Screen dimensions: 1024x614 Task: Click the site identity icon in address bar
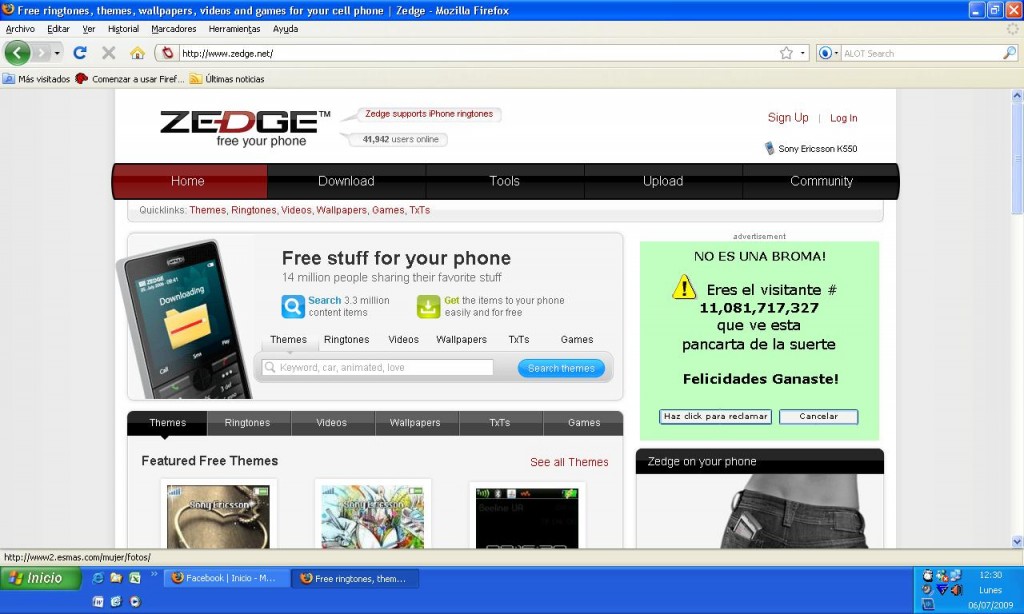click(x=168, y=53)
